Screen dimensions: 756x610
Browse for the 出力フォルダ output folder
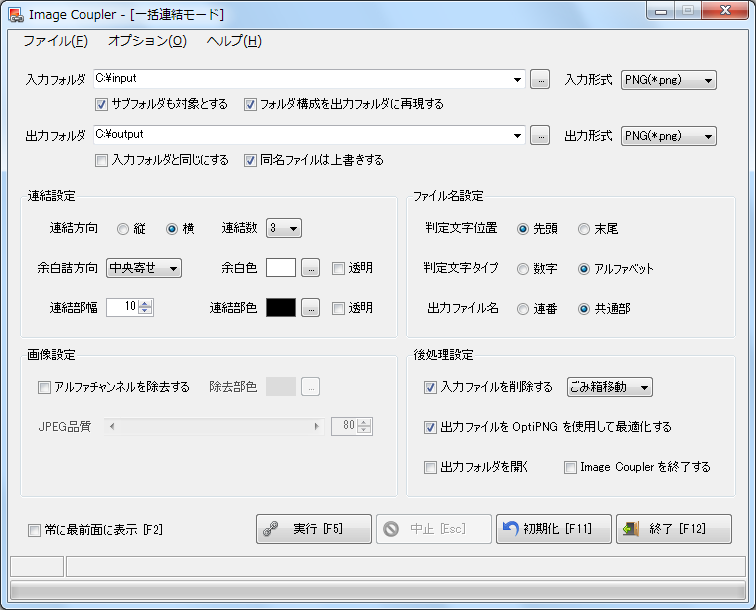[540, 136]
